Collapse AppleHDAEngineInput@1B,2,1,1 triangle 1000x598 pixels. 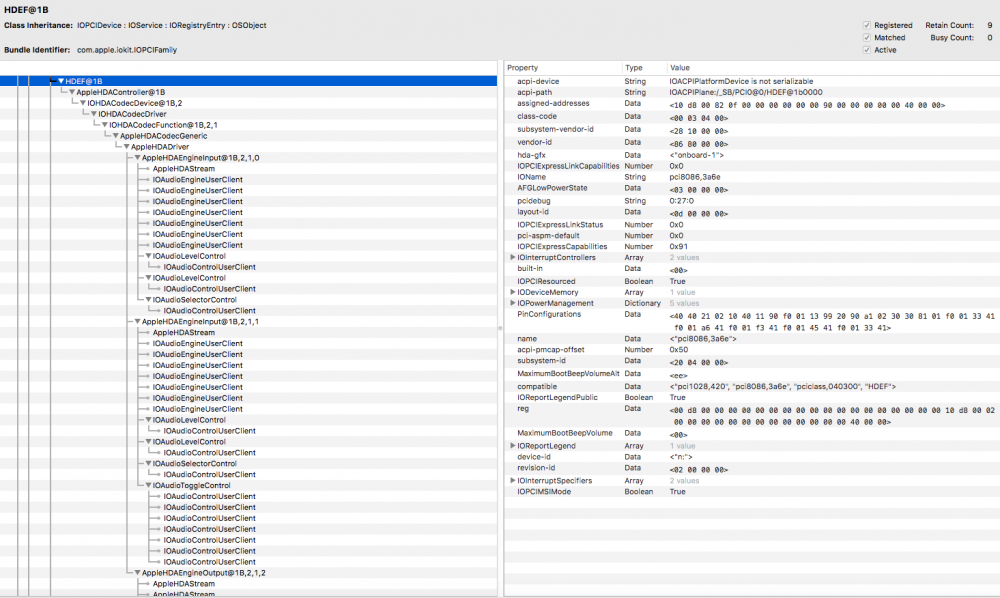coord(137,321)
